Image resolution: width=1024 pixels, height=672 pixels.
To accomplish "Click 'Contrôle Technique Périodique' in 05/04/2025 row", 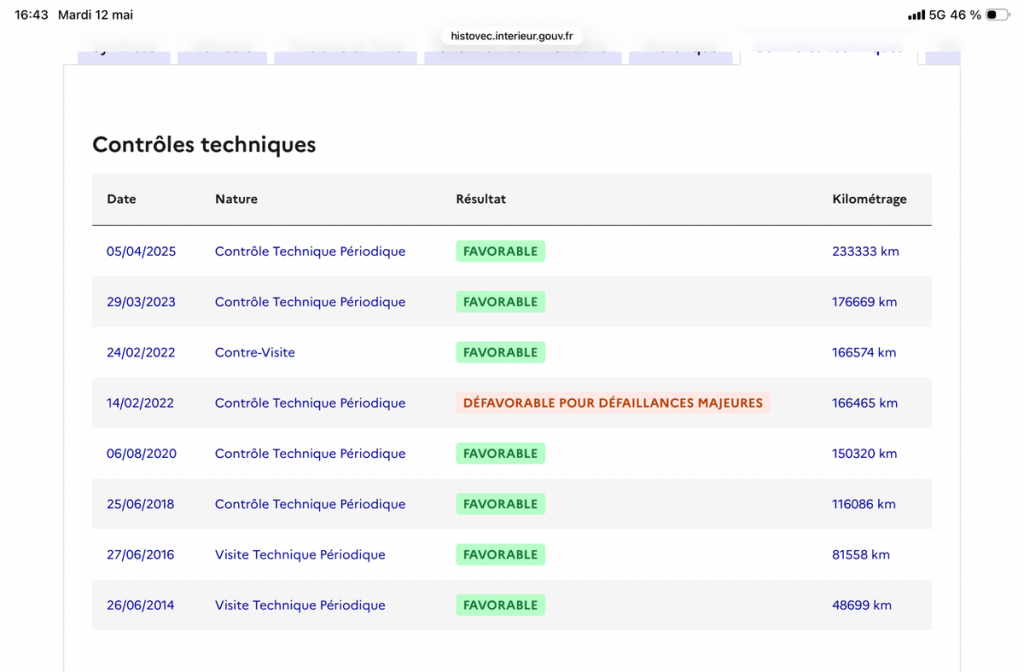I will point(310,251).
